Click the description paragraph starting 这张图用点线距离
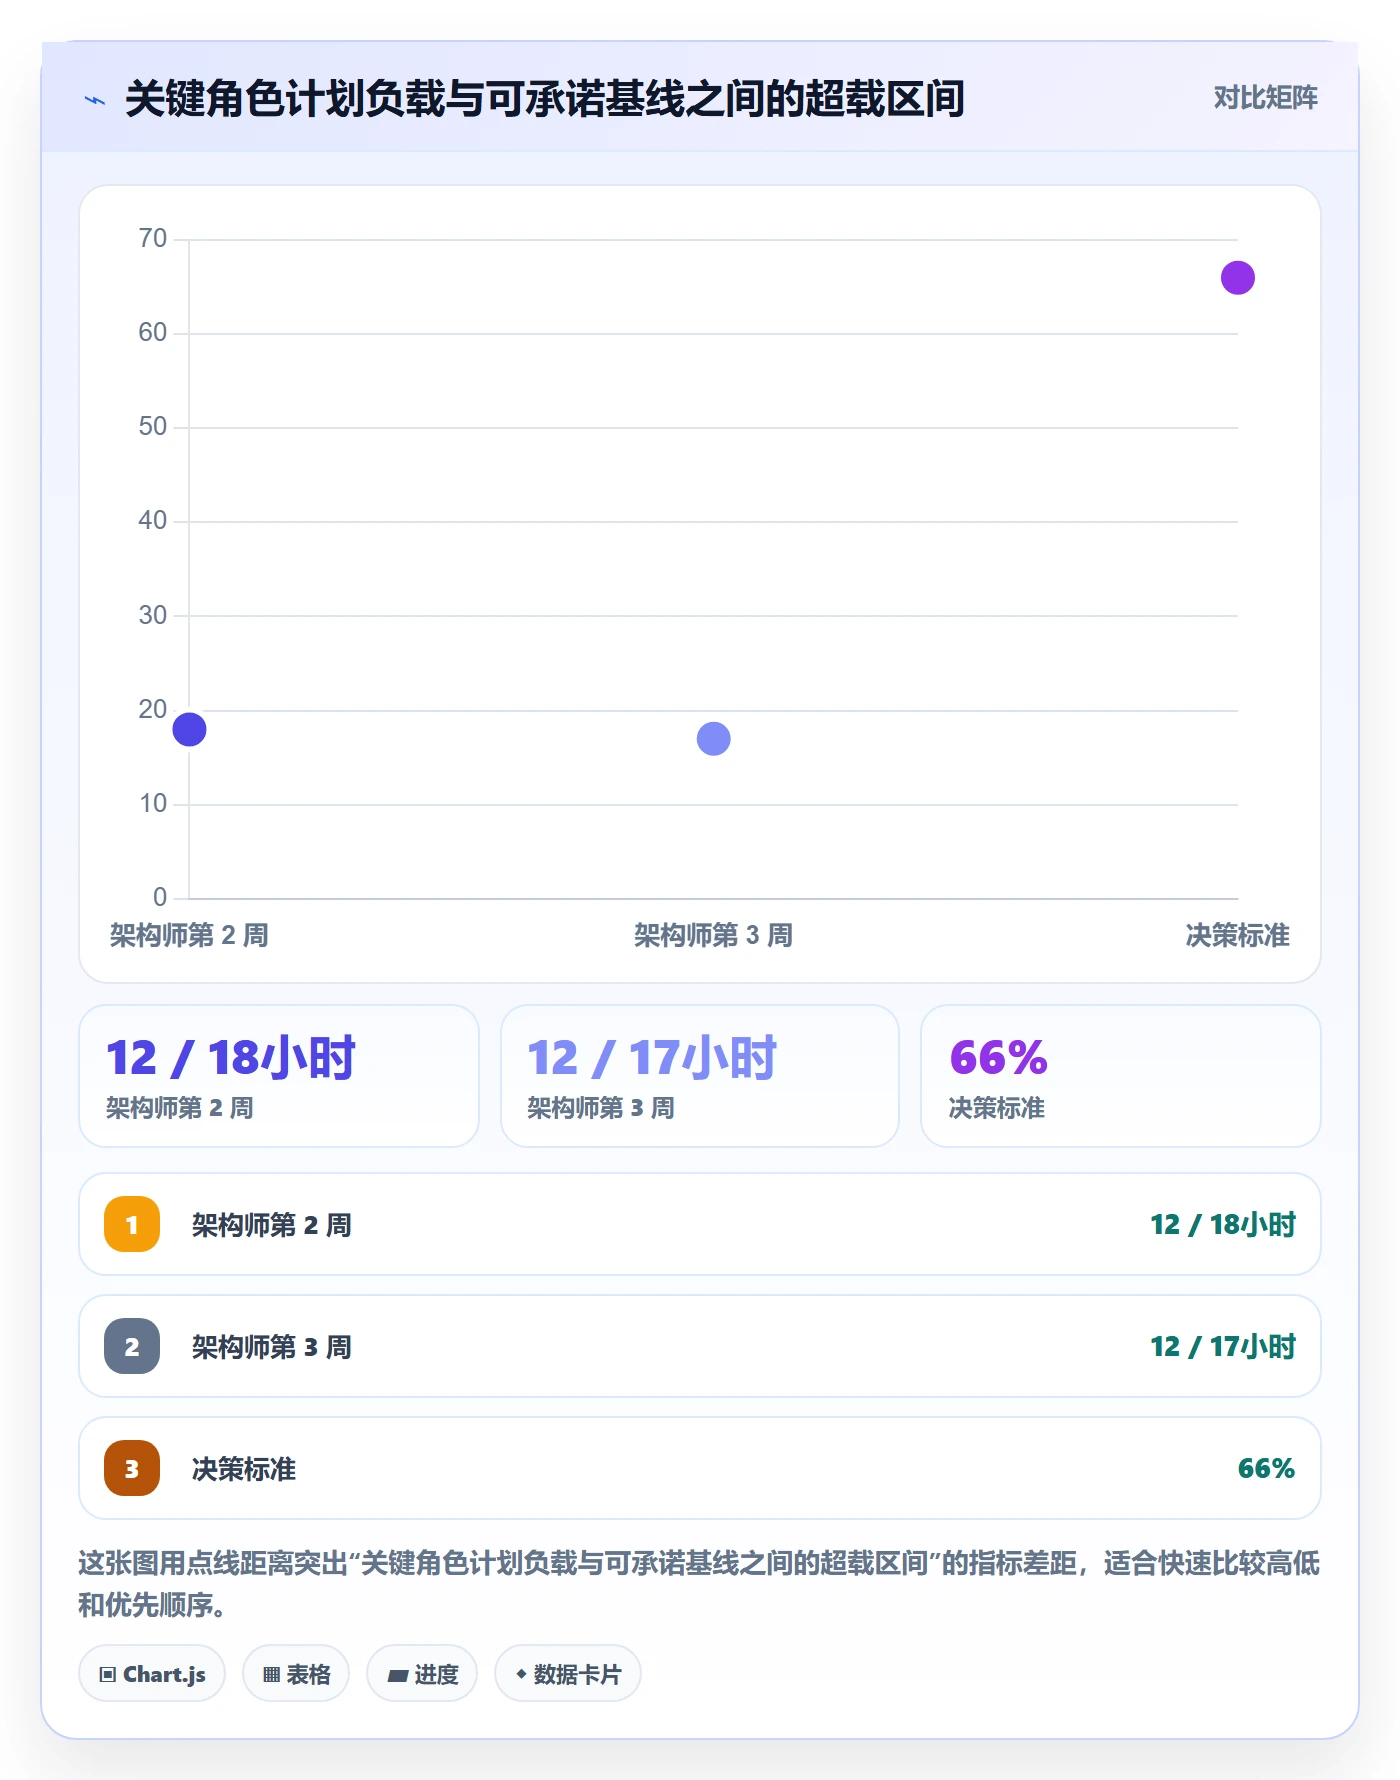Viewport: 1400px width, 1780px height. [700, 1583]
